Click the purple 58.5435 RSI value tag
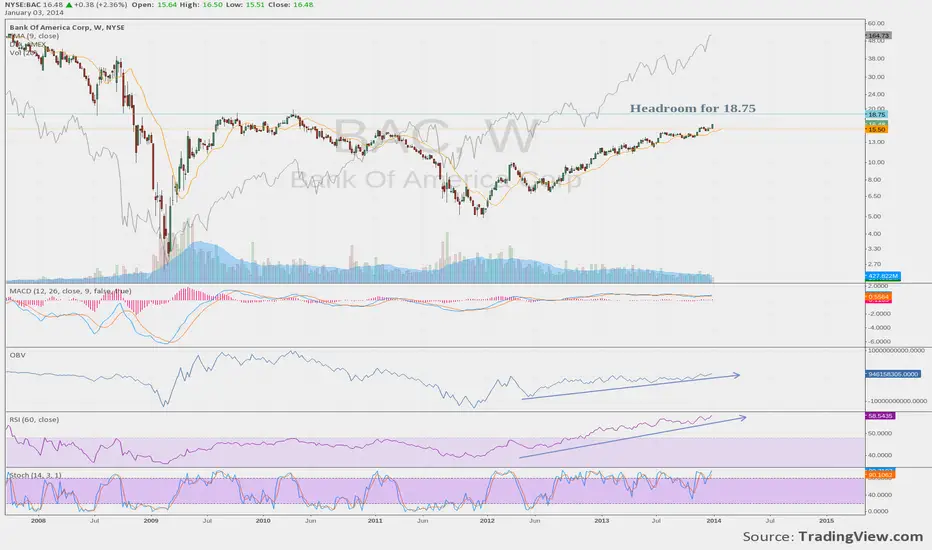Viewport: 932px width, 550px height. pyautogui.click(x=880, y=416)
